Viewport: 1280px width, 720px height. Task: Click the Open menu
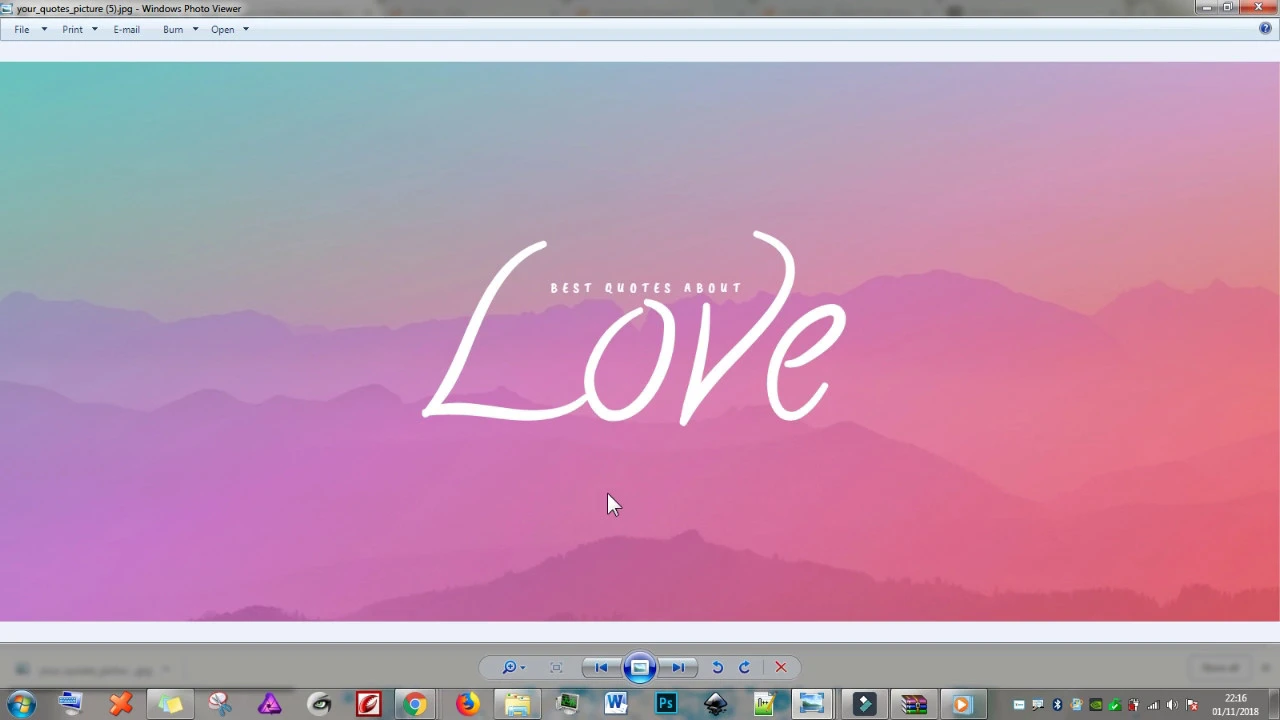click(x=222, y=29)
